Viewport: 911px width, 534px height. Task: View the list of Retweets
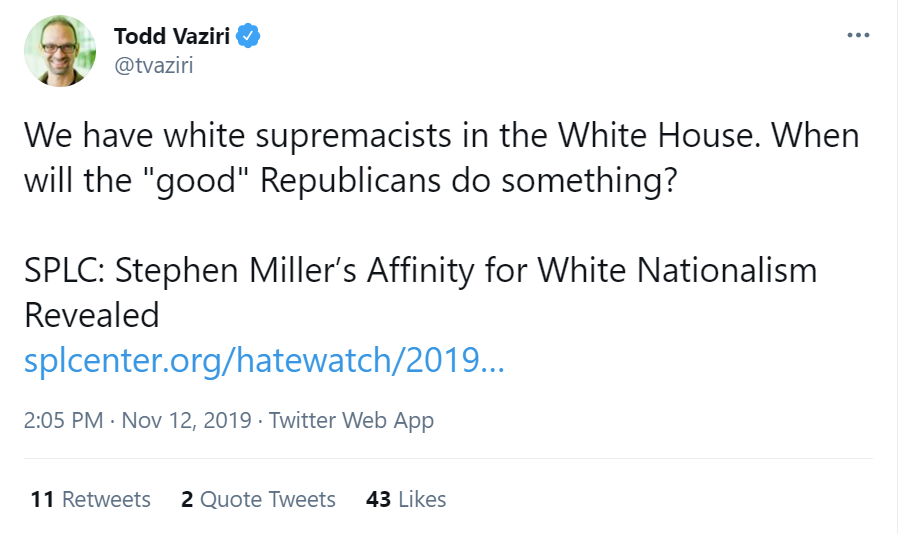click(106, 499)
